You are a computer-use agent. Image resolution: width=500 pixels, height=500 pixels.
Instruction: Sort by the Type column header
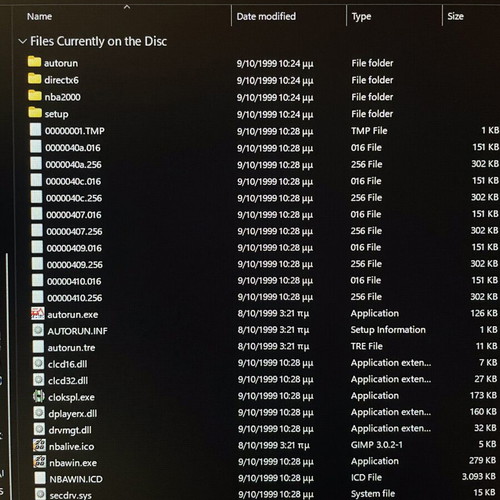pyautogui.click(x=361, y=16)
